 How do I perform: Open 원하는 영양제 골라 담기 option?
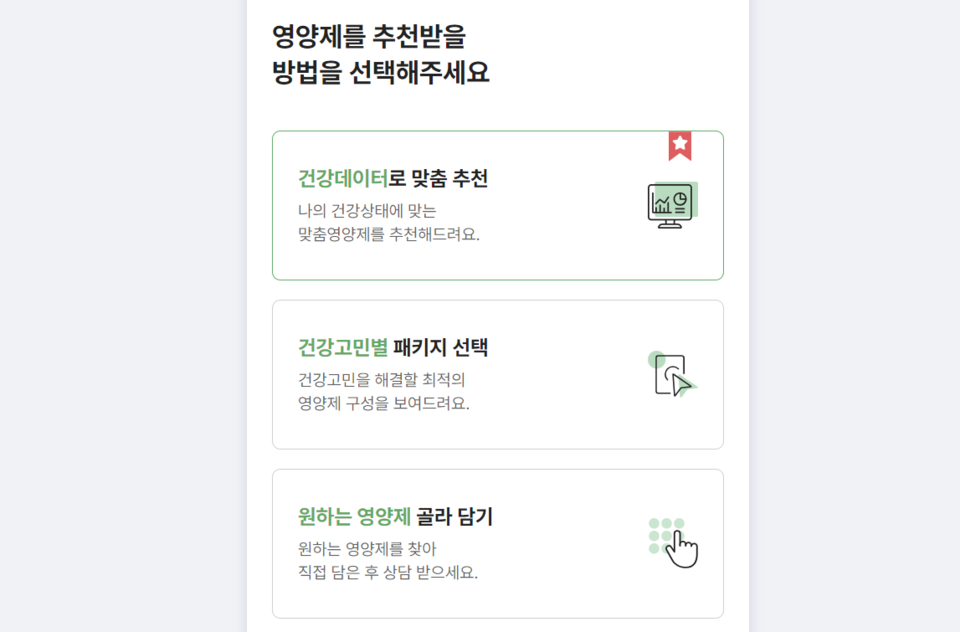coord(497,542)
